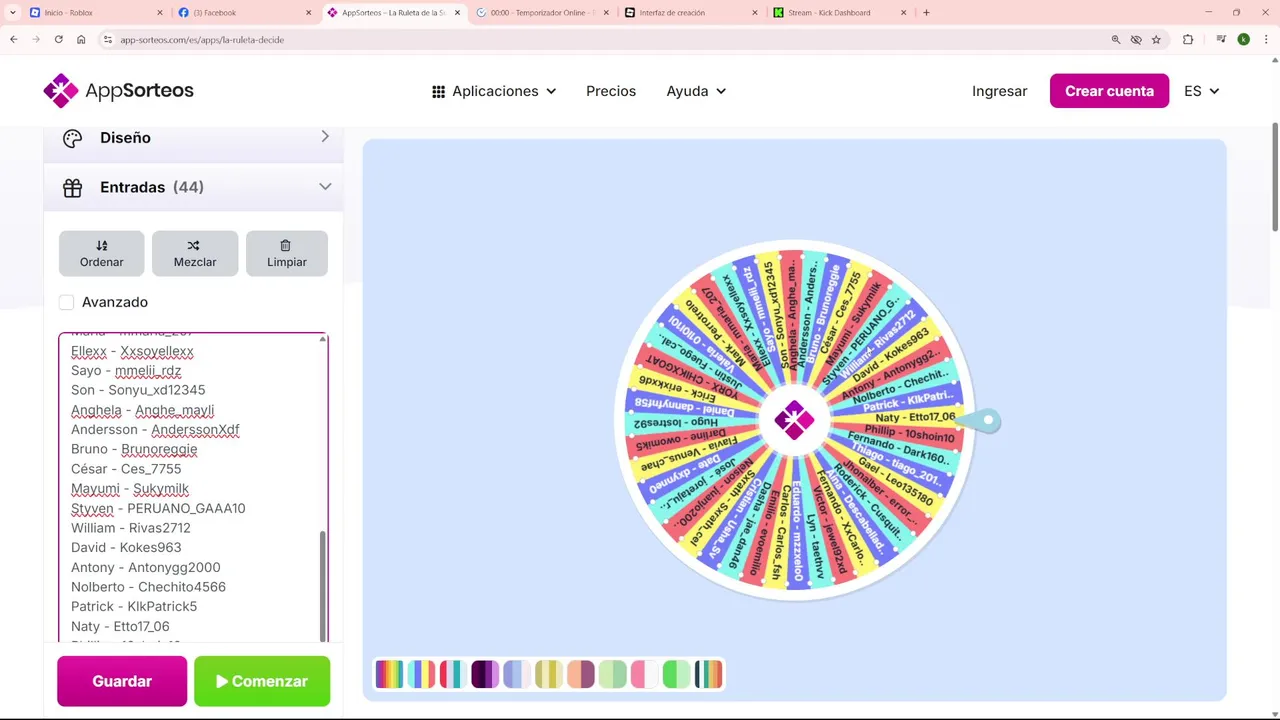Click the entry line 'Naty - Etto17_06'
The width and height of the screenshot is (1280, 720).
click(x=120, y=626)
